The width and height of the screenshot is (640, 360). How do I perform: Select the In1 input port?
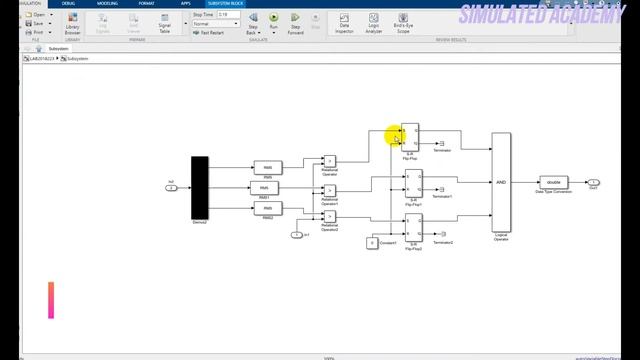[x=296, y=235]
